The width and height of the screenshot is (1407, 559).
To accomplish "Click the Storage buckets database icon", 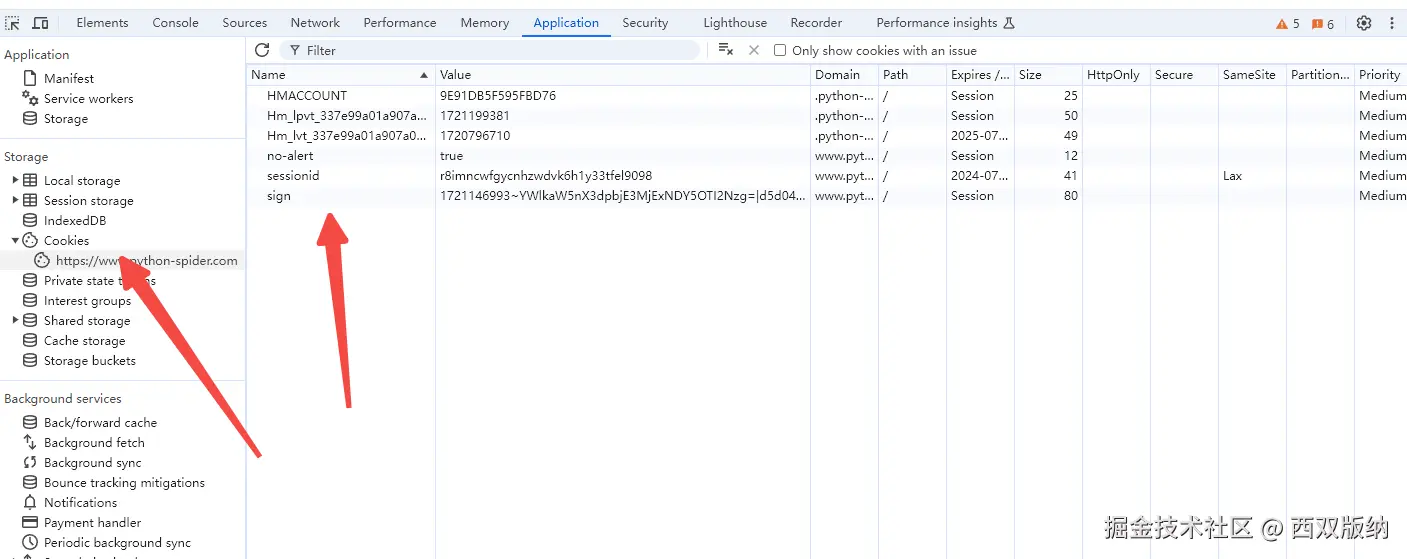I will (30, 360).
